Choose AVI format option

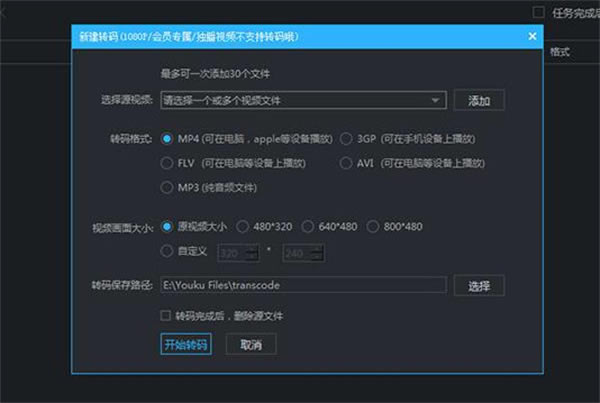(346, 163)
